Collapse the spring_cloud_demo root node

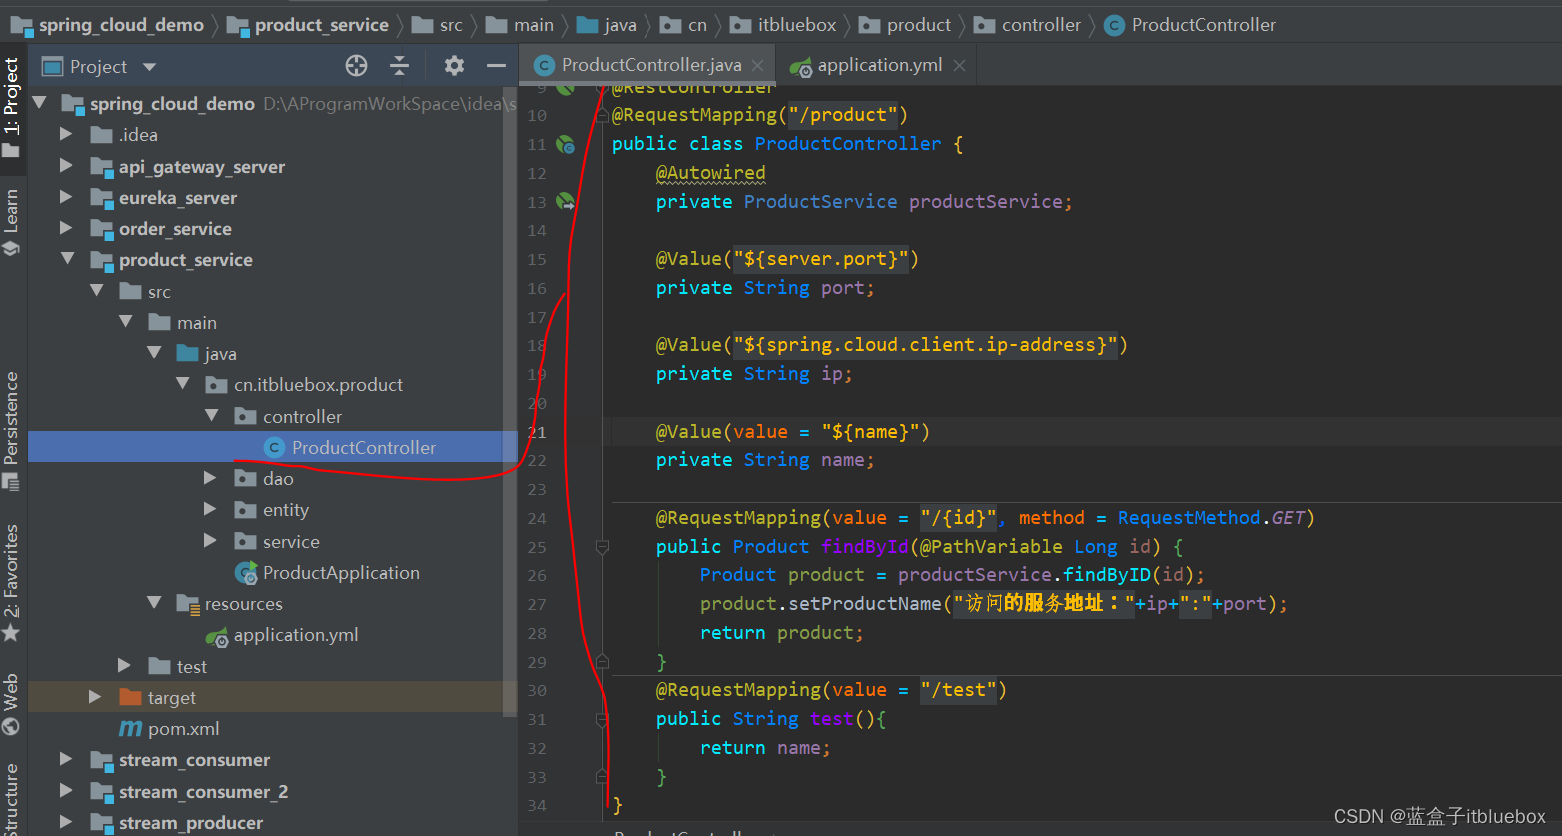[x=40, y=103]
